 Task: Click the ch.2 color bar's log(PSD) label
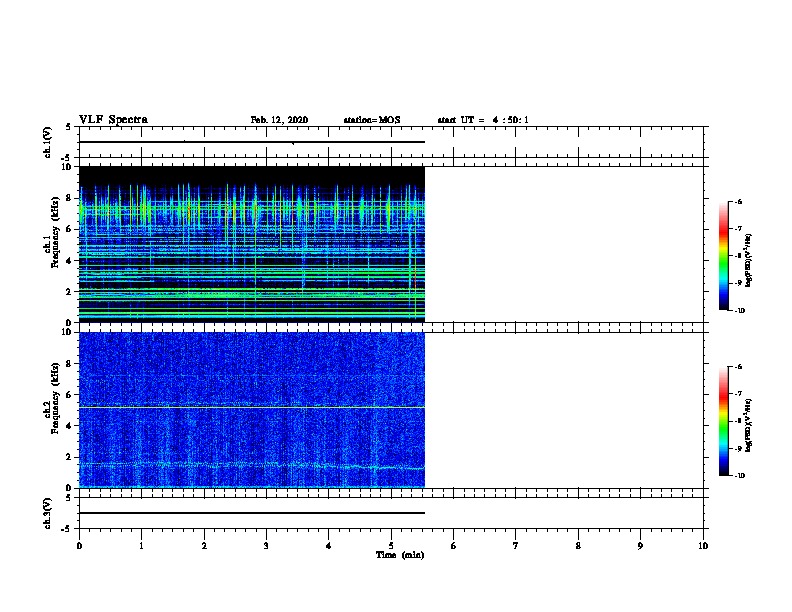749,425
